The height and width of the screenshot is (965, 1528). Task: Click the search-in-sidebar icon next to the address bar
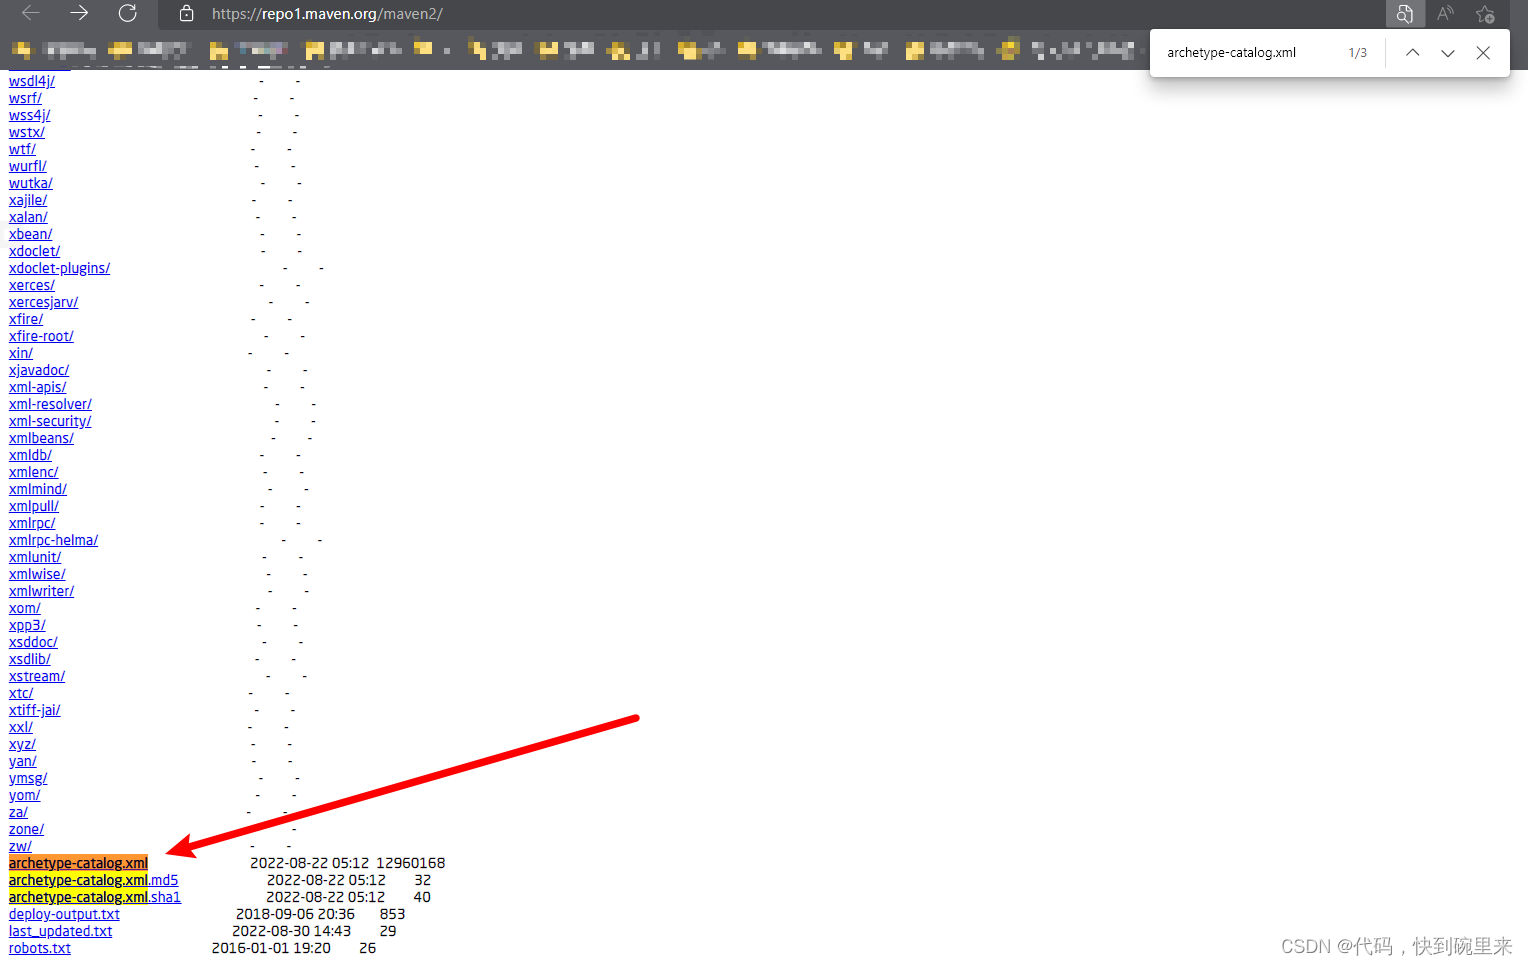(1404, 14)
